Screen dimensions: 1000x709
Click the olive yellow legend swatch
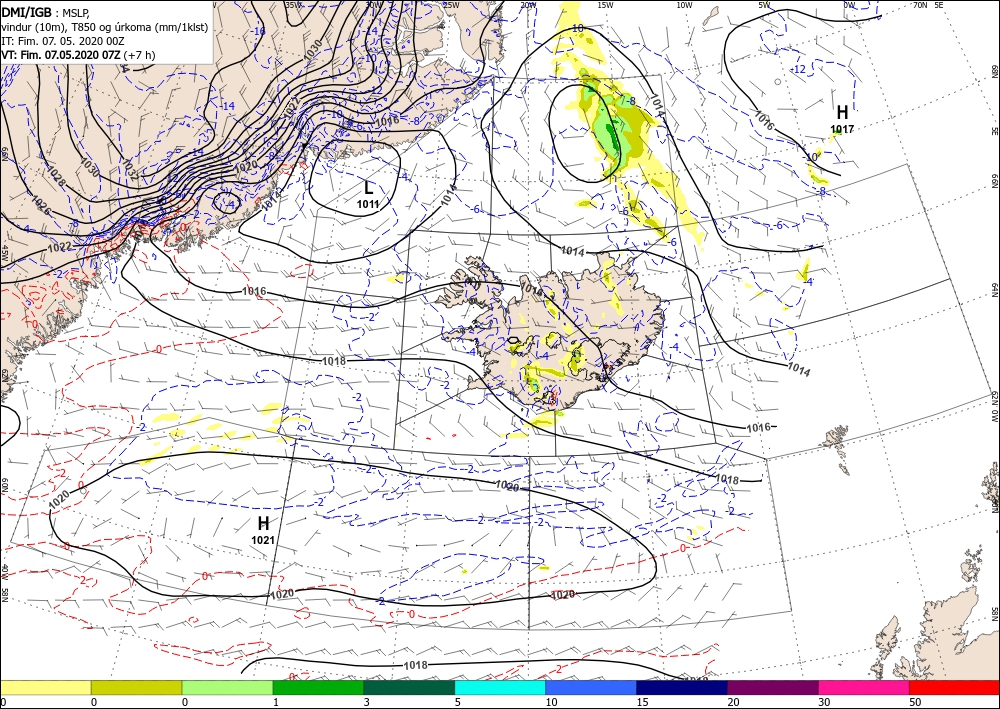(x=136, y=687)
